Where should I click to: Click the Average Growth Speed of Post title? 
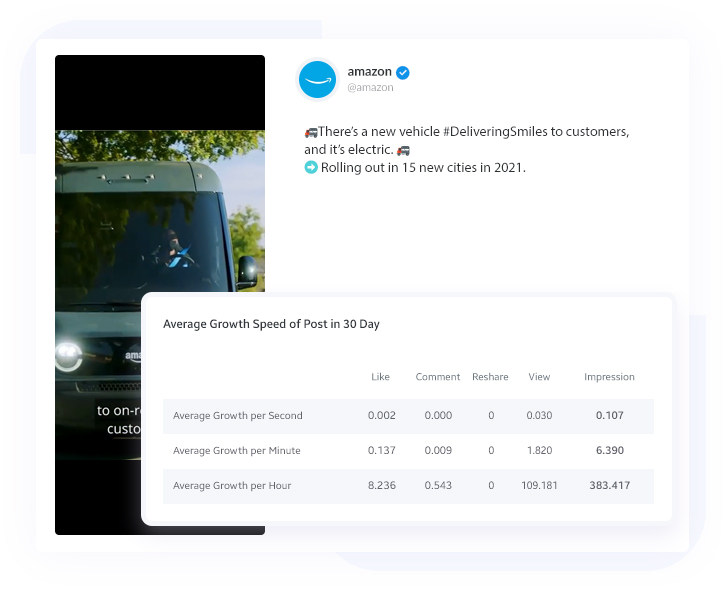(271, 324)
